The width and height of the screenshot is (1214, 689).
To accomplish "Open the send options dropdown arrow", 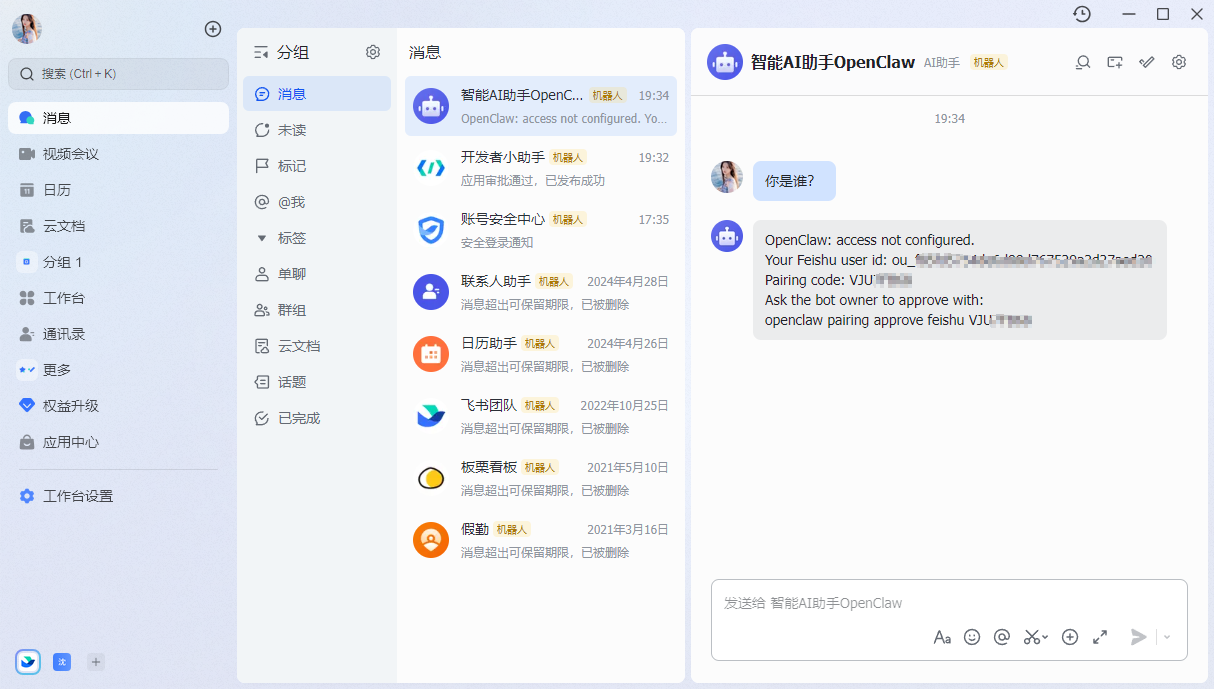I will [x=1165, y=637].
